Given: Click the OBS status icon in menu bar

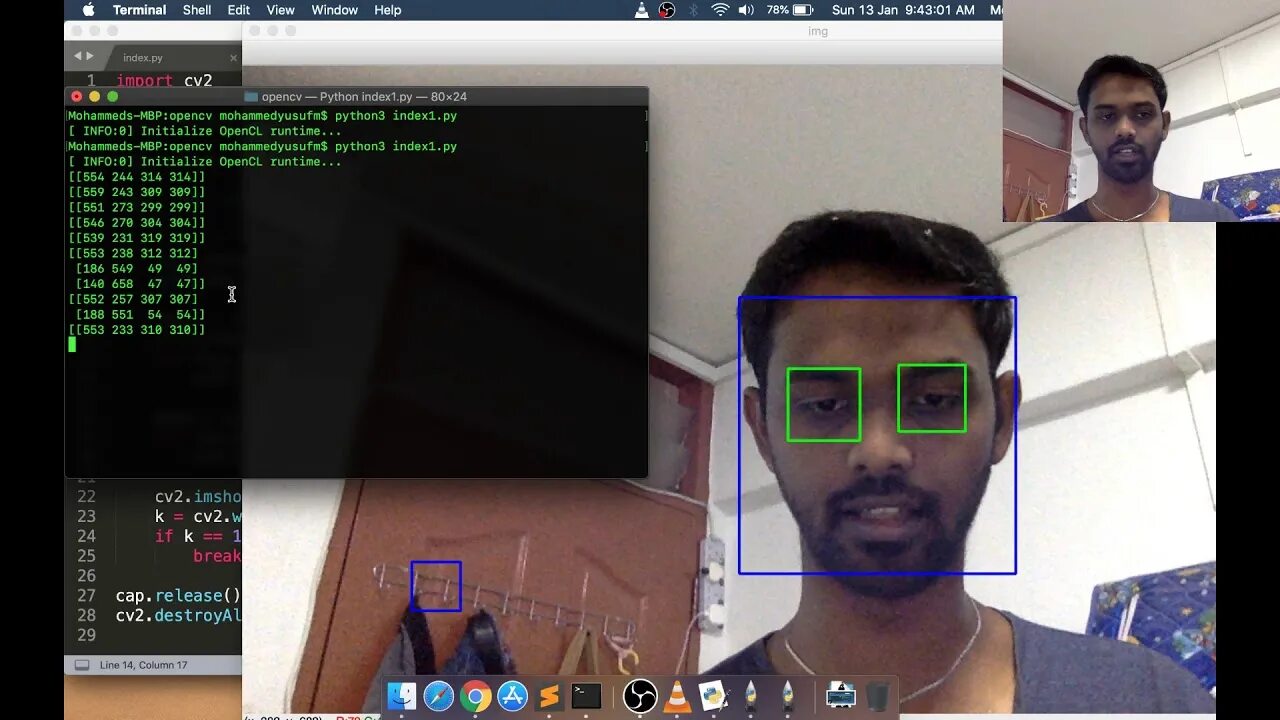Looking at the screenshot, I should [667, 10].
